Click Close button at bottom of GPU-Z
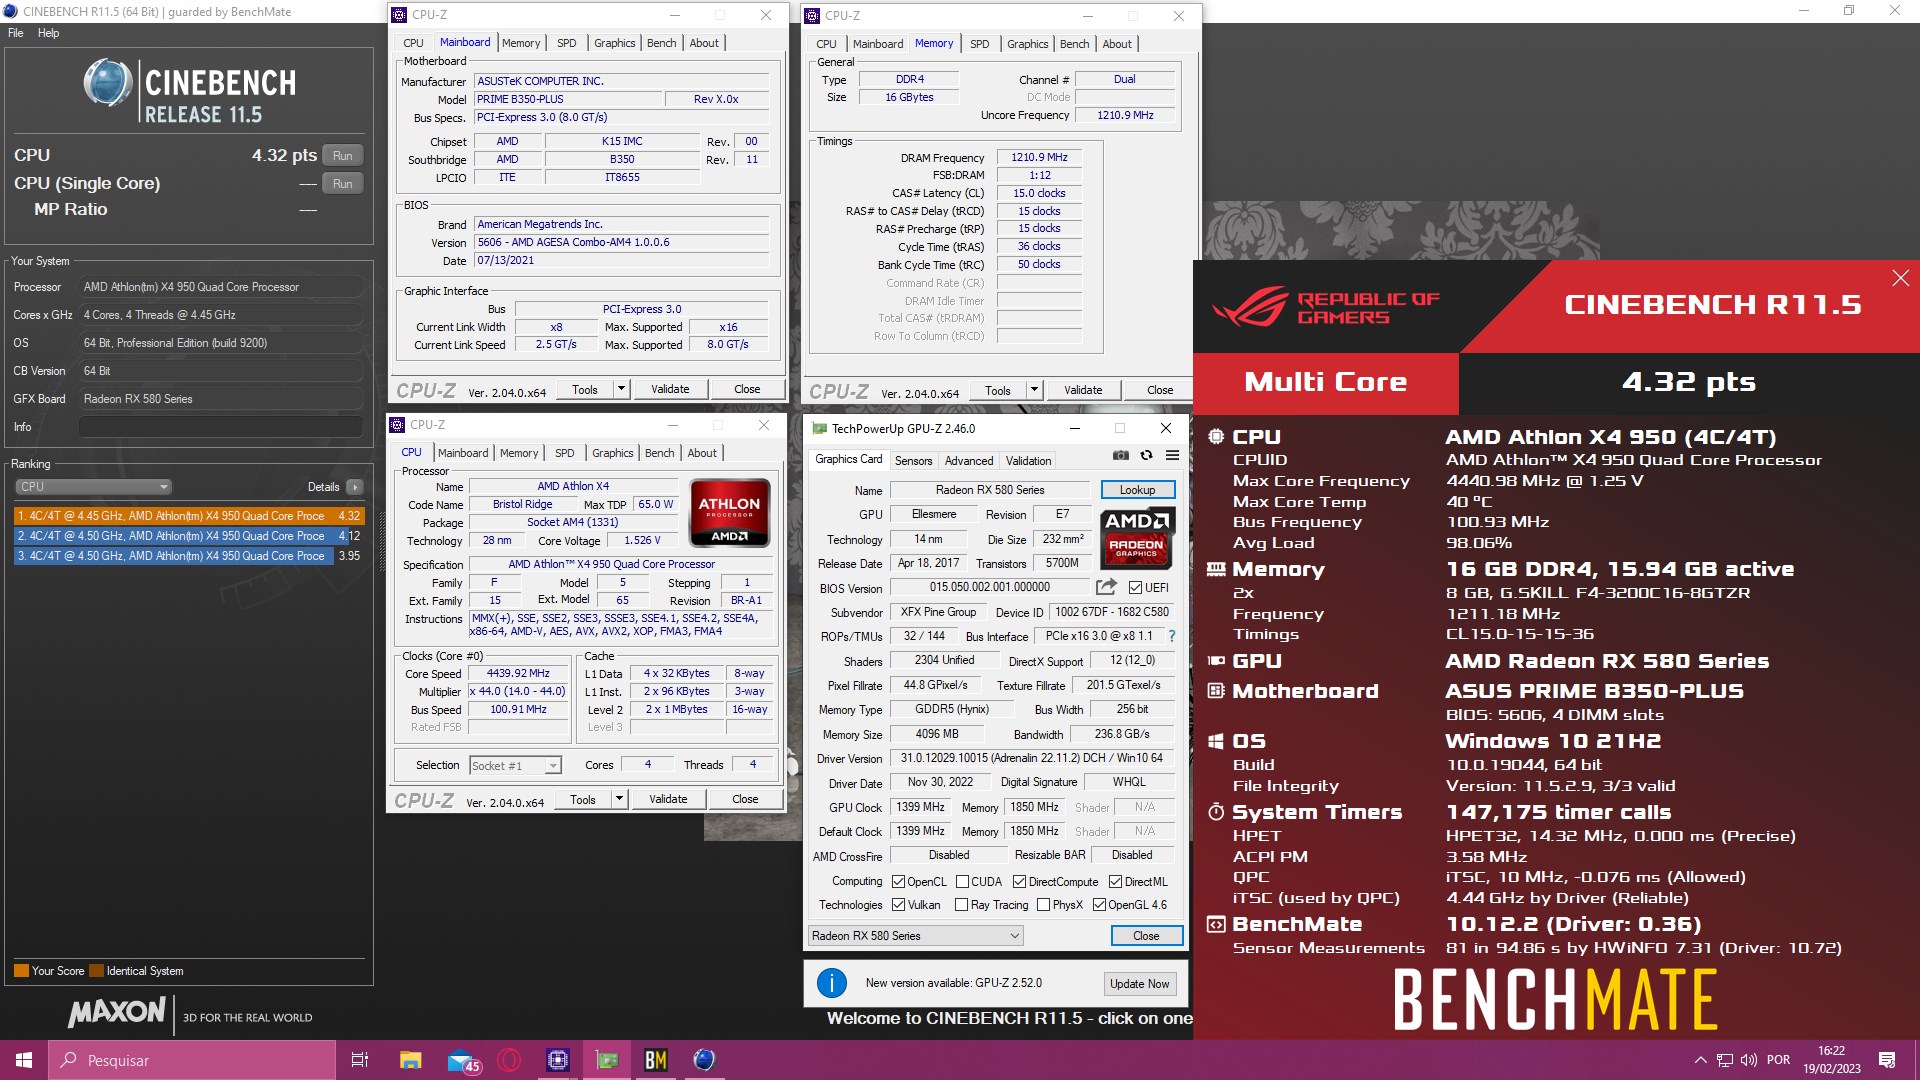The image size is (1920, 1080). coord(1146,936)
